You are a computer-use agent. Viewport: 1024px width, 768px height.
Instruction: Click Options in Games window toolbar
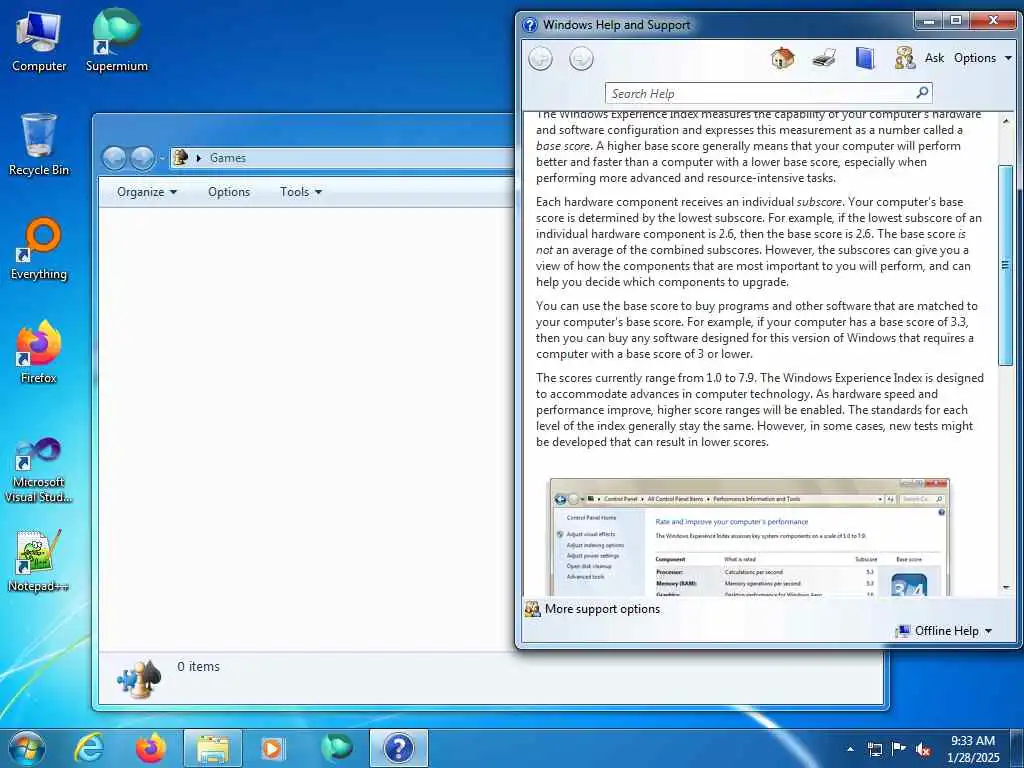[x=229, y=192]
